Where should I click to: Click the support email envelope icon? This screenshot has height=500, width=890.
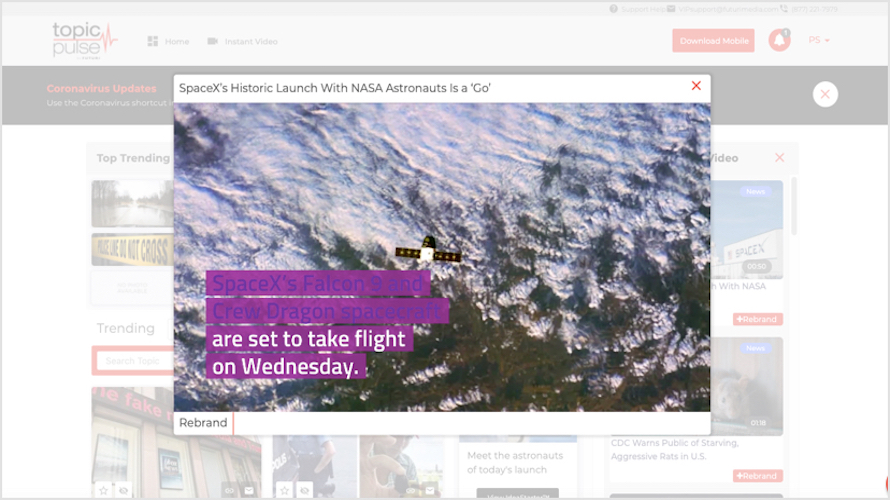(x=671, y=9)
